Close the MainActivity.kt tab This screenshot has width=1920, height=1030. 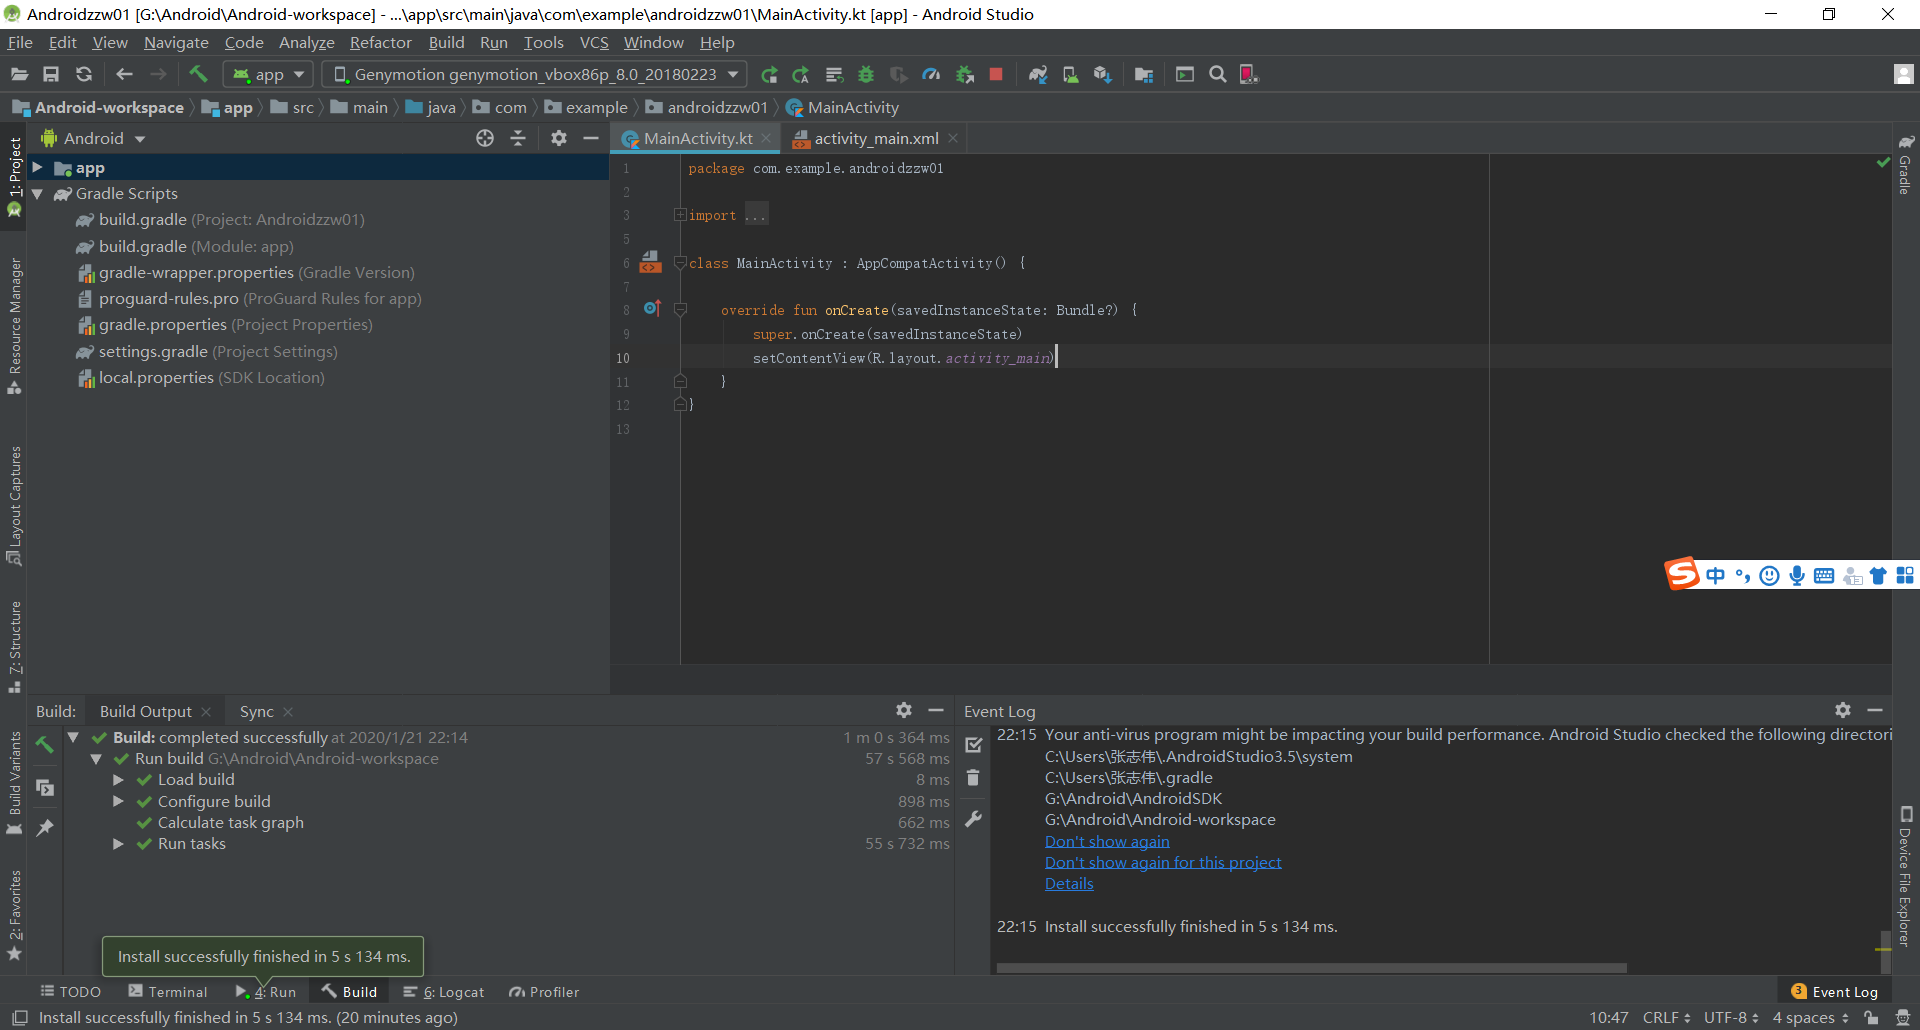pyautogui.click(x=766, y=138)
